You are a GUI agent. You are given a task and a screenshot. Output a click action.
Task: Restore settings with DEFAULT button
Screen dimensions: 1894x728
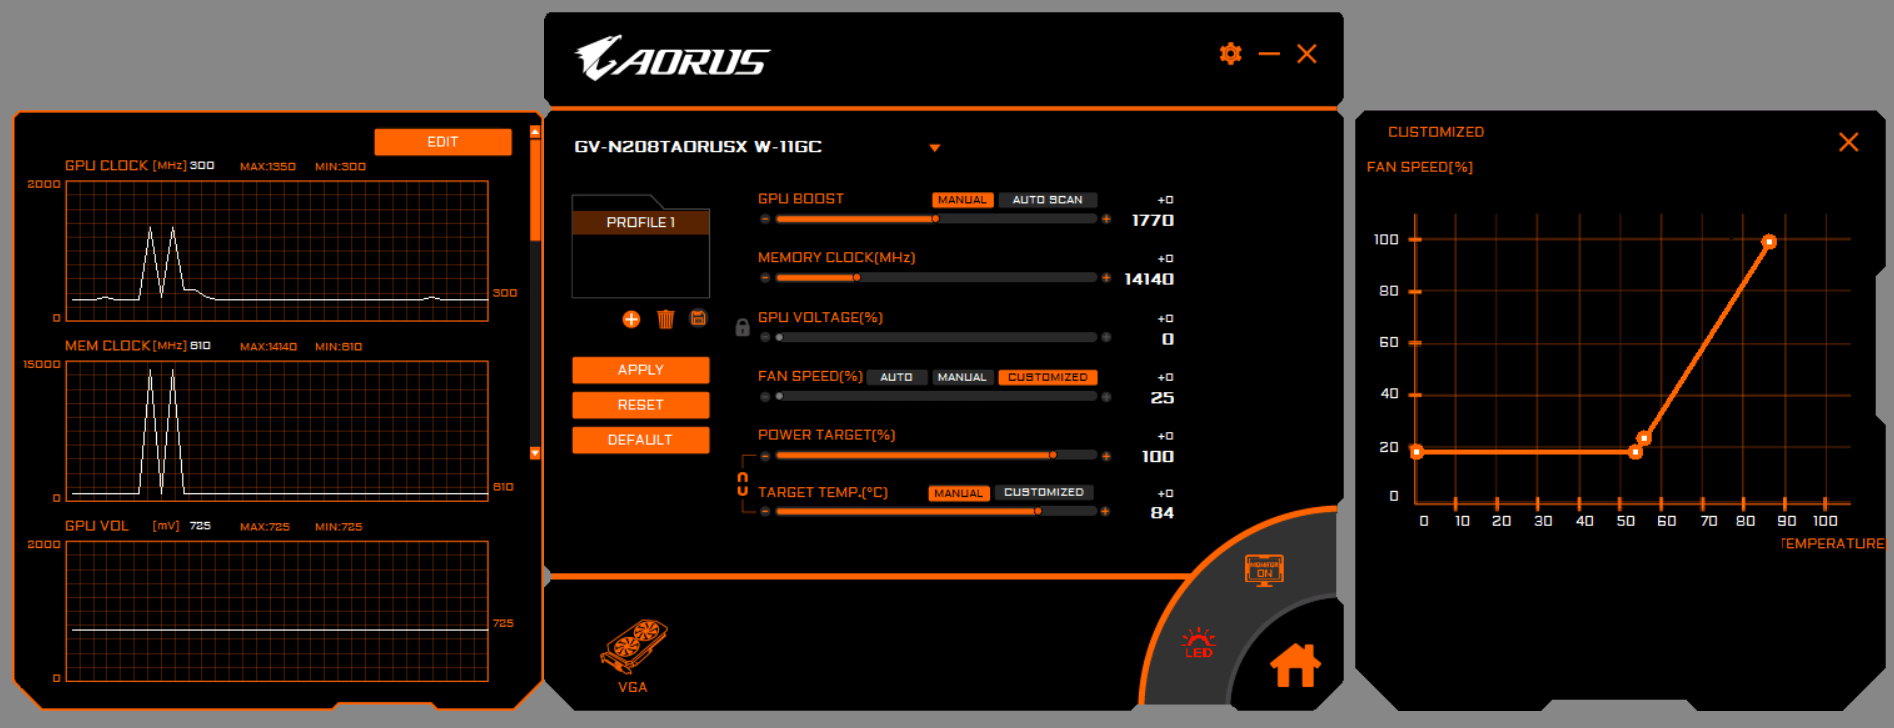click(641, 440)
